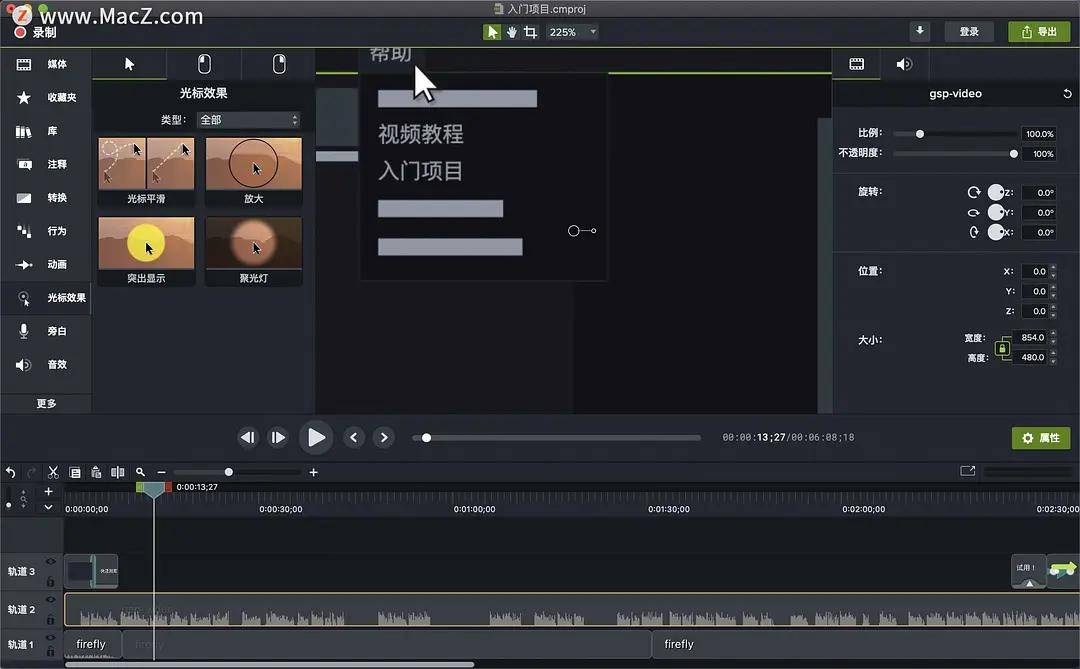Open the 225% zoom level dropdown
The width and height of the screenshot is (1080, 669).
tap(572, 32)
